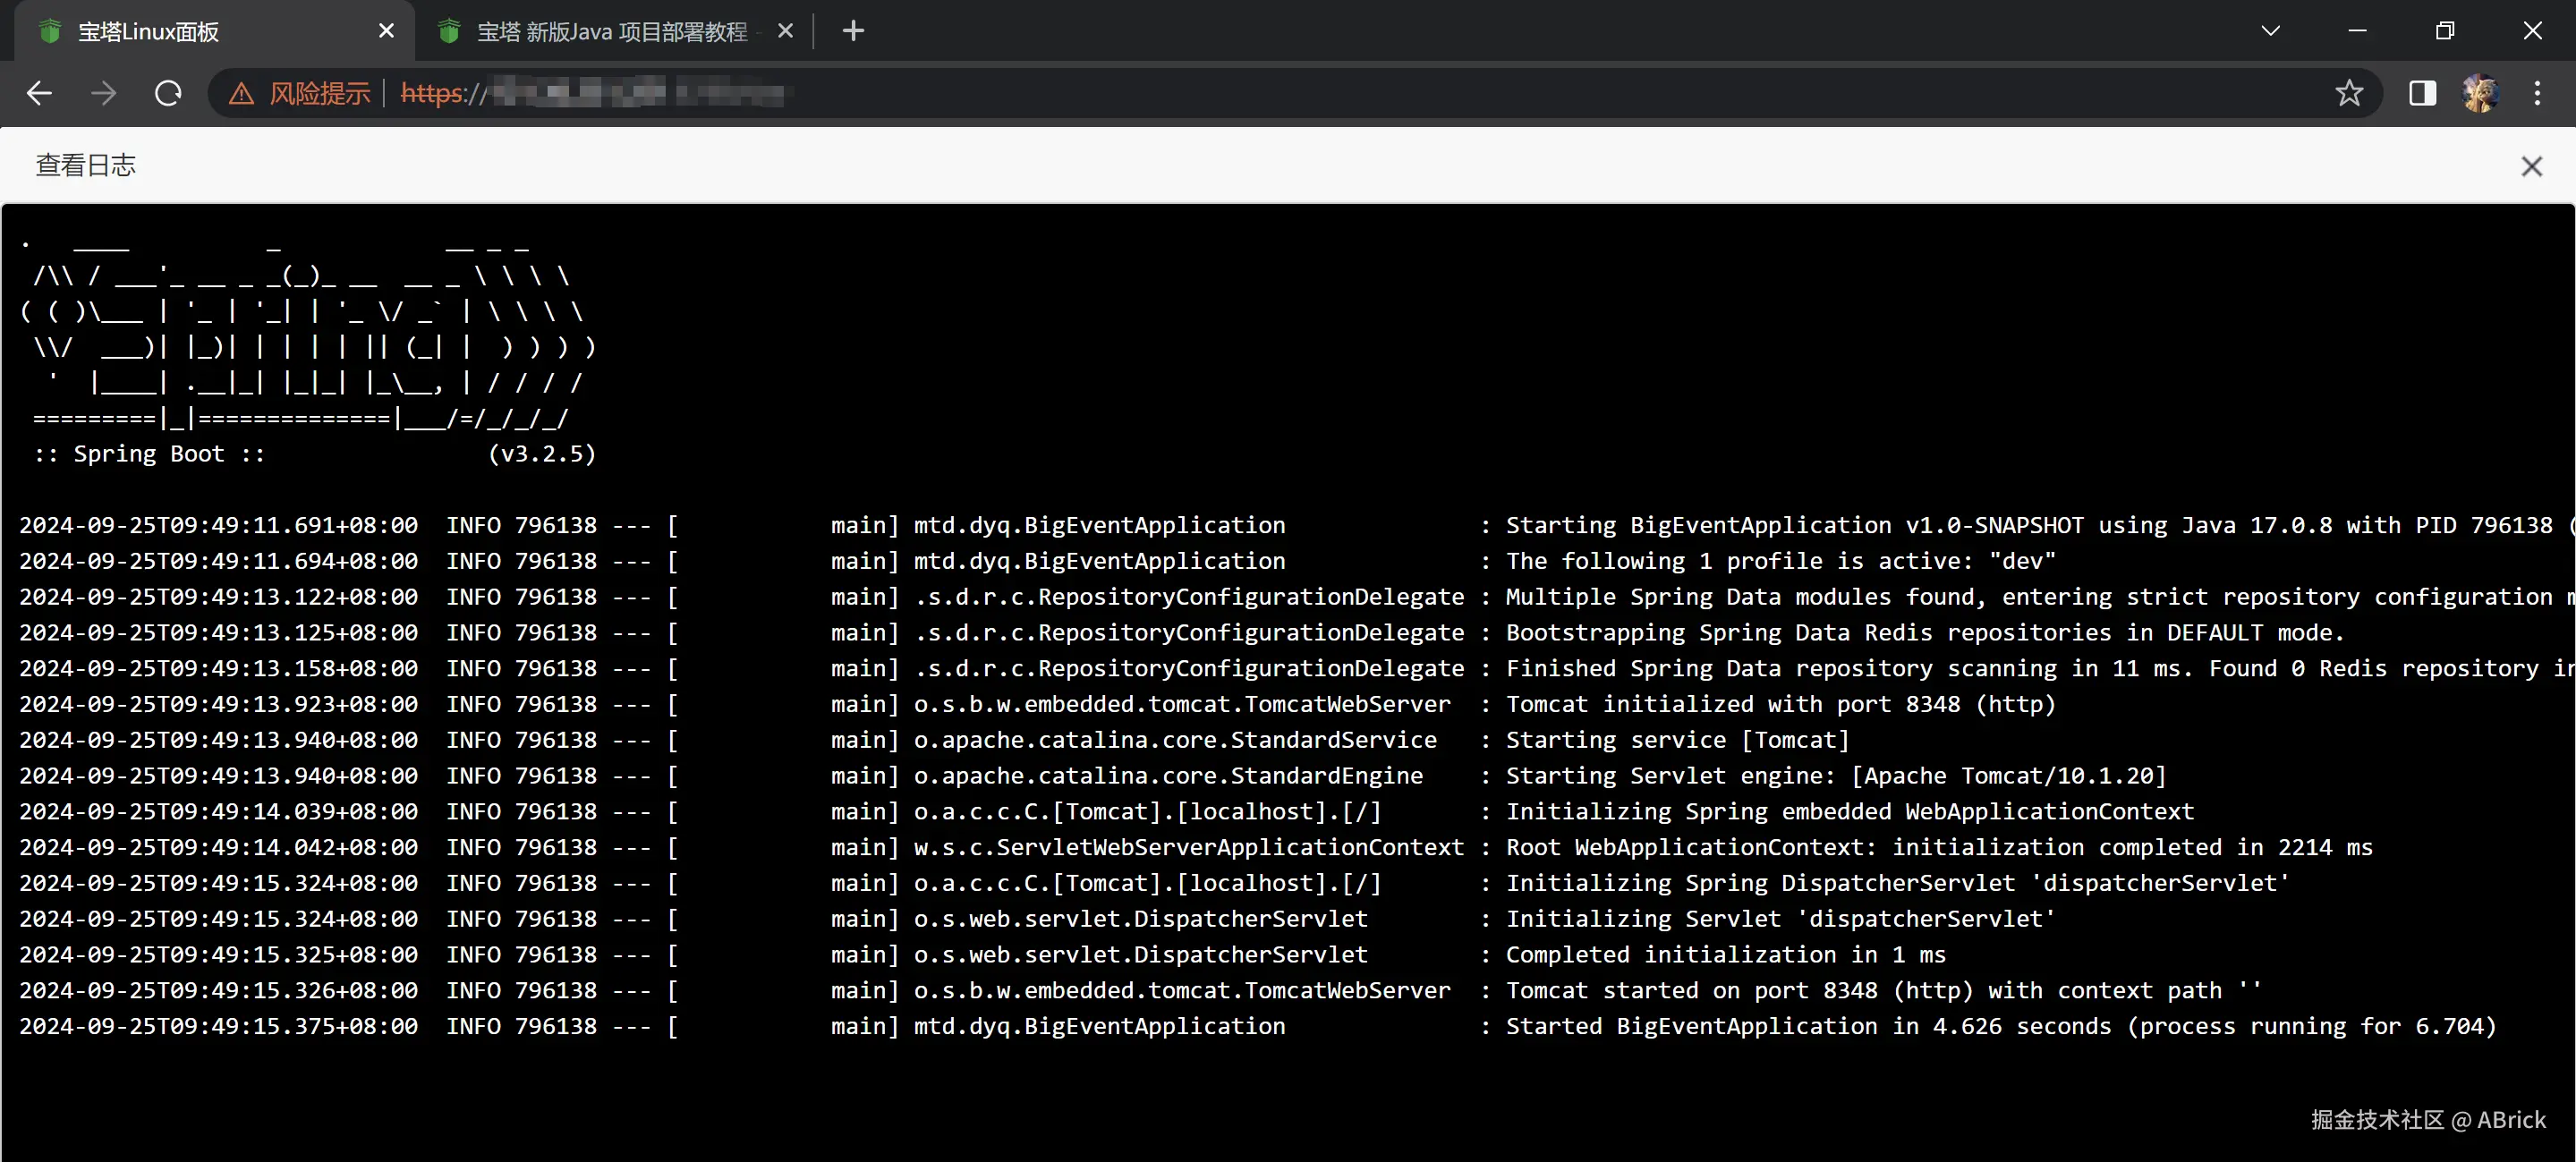Close the 宝塔Linux面板 tab
This screenshot has height=1162, width=2576.
(x=386, y=31)
